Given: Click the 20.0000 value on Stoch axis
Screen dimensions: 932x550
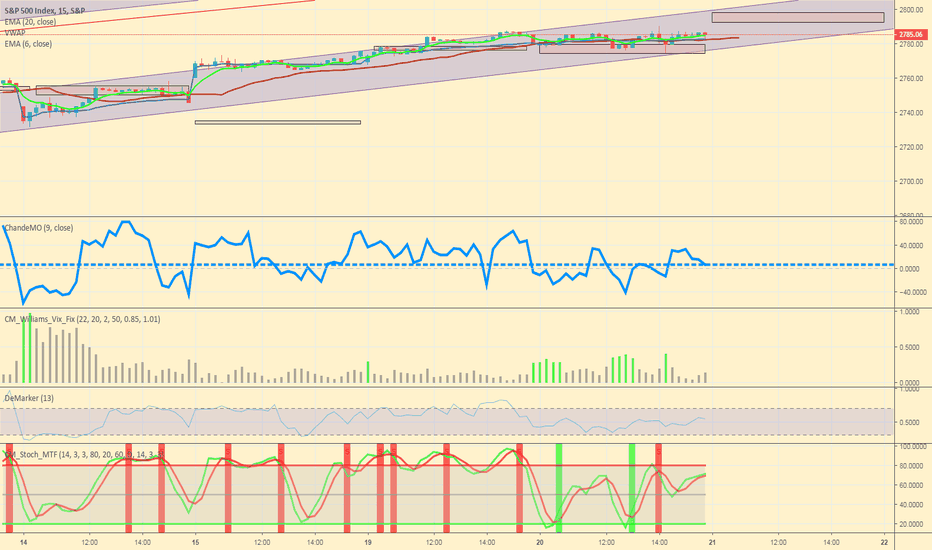Looking at the screenshot, I should tap(912, 524).
